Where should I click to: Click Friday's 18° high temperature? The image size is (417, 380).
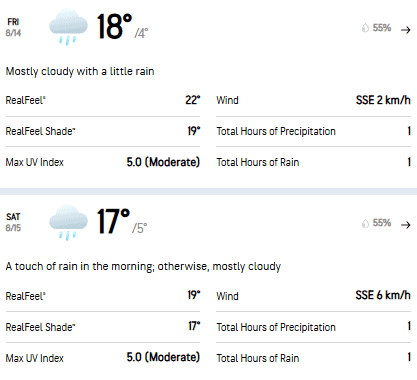[x=114, y=26]
